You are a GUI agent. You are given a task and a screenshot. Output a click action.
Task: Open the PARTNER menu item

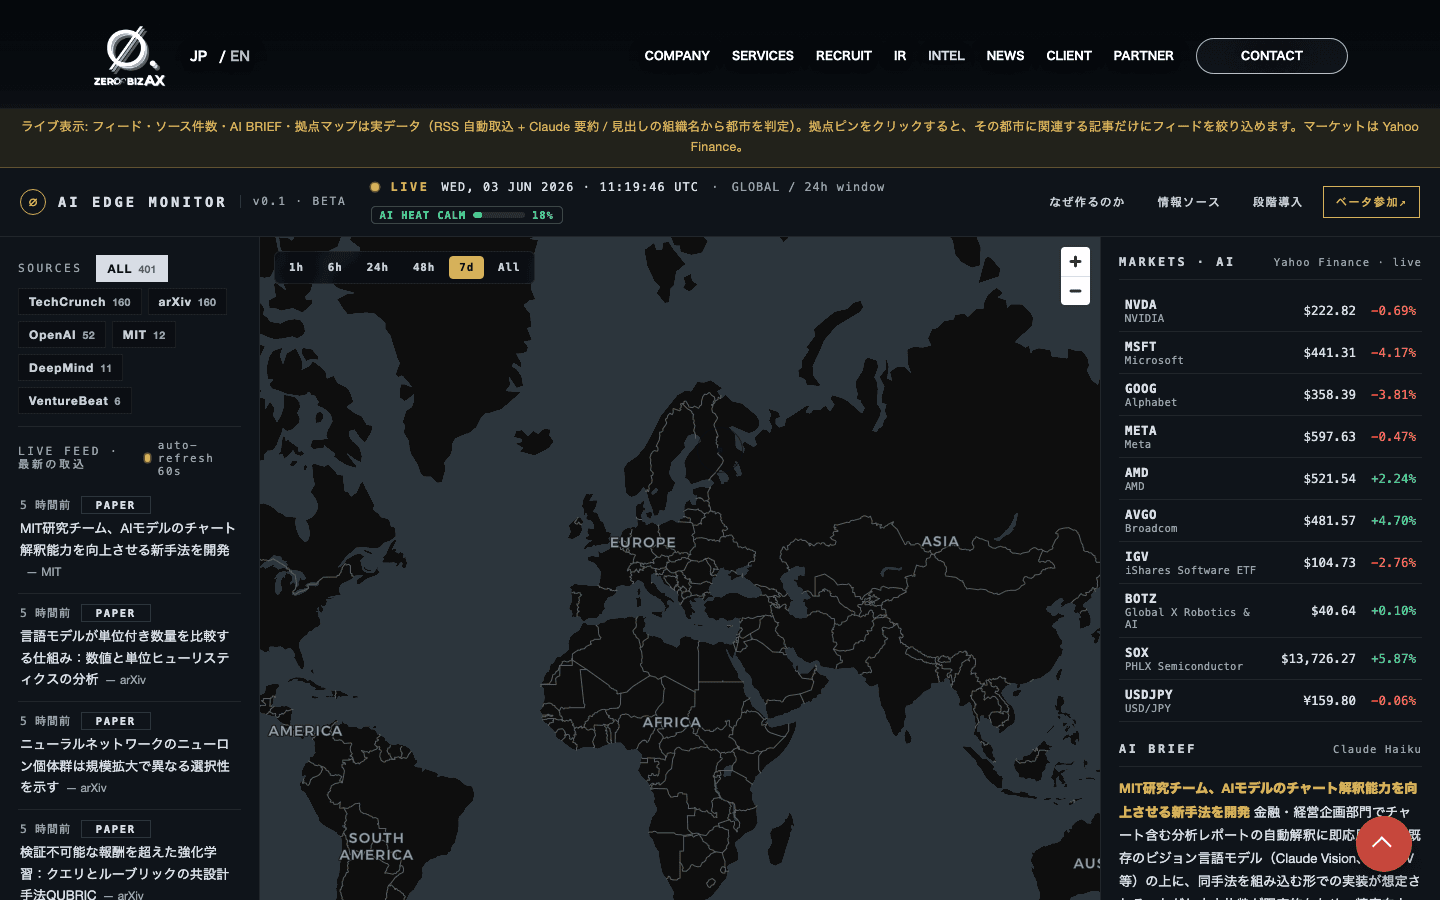(x=1144, y=56)
